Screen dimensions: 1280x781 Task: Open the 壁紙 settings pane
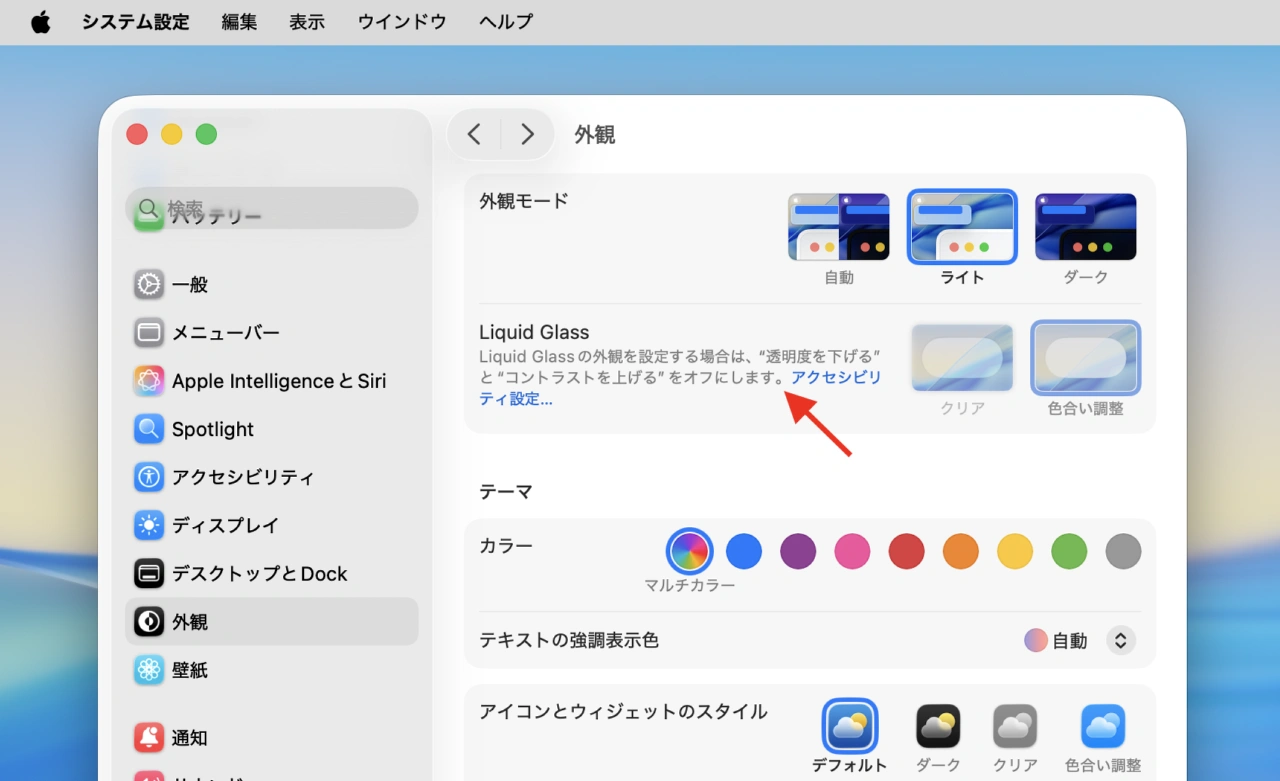tap(190, 670)
